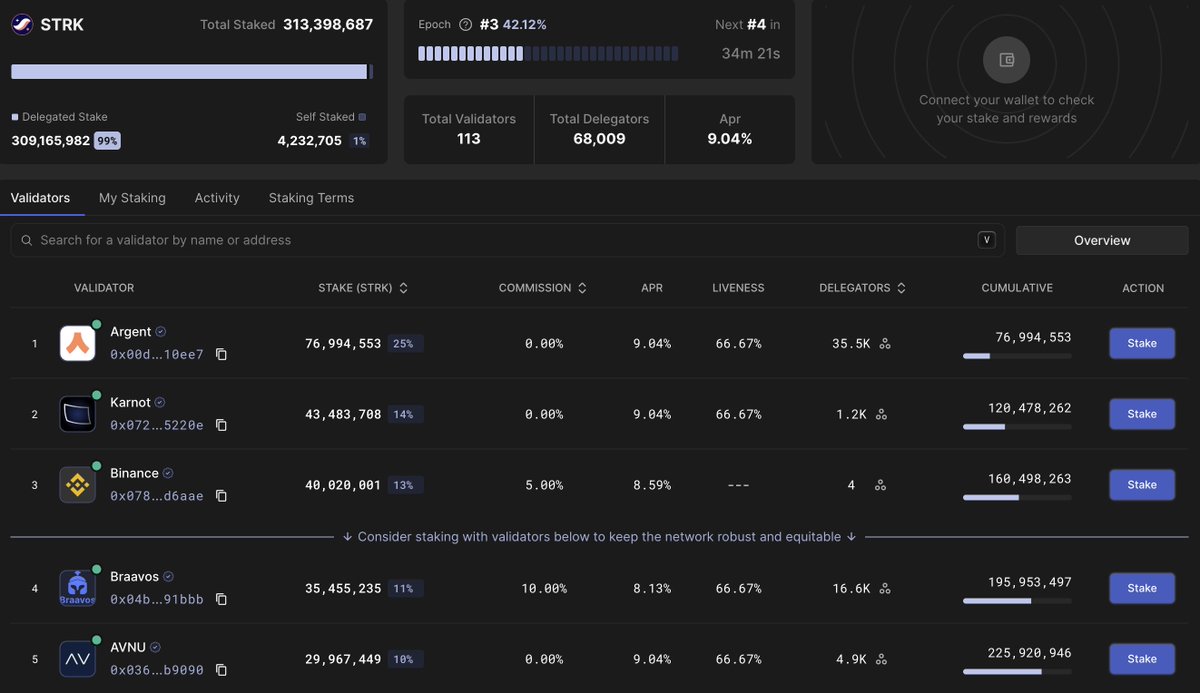
Task: Sort by the COMMISSION column
Action: click(543, 288)
